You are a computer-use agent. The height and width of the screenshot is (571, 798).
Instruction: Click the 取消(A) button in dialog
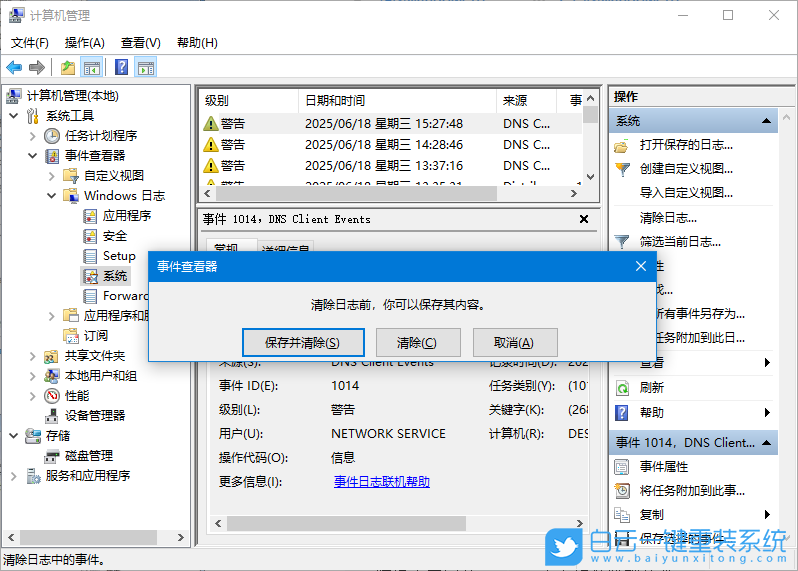click(515, 342)
